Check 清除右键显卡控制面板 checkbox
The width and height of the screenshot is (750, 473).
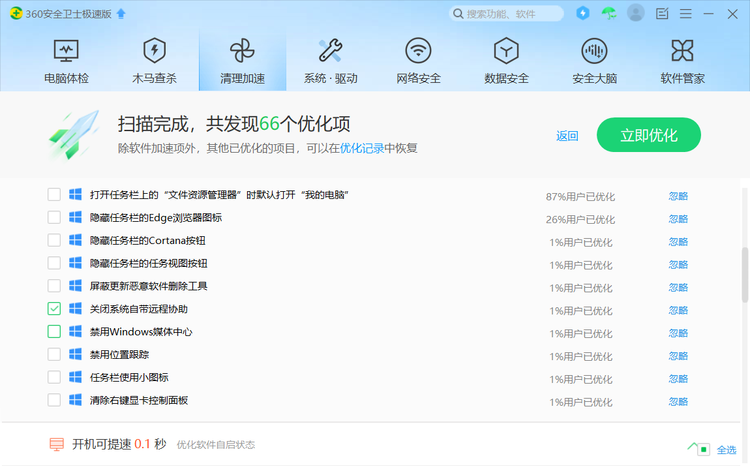pyautogui.click(x=54, y=400)
